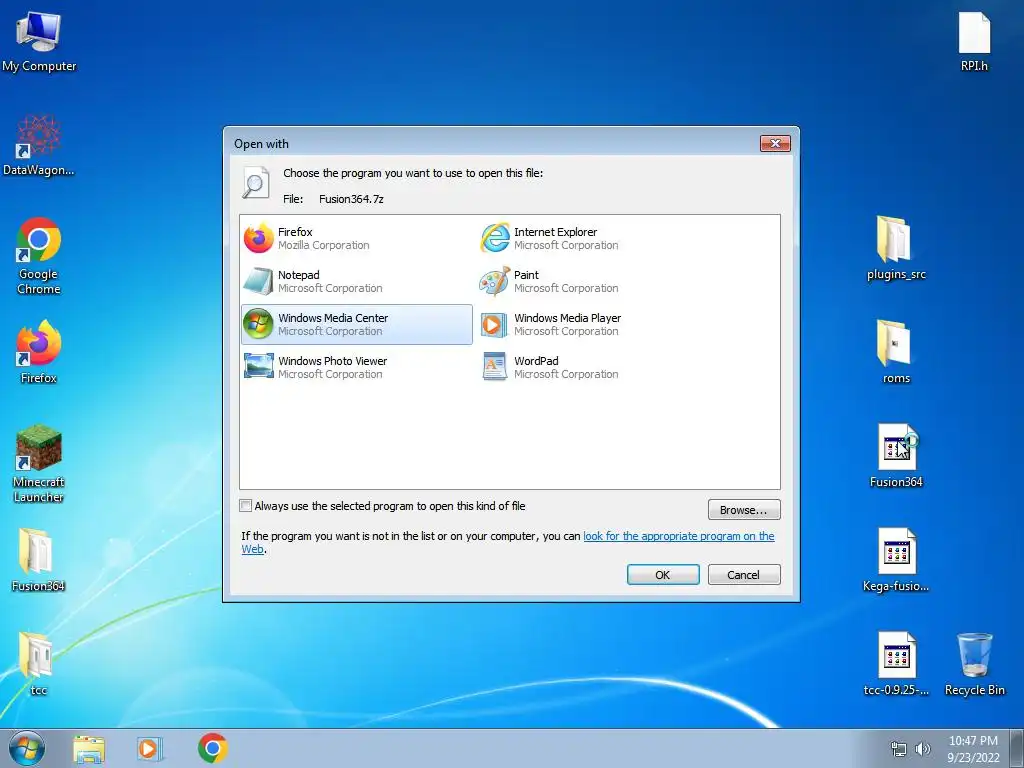Choose Windows Media Player in the list
Viewport: 1024px width, 768px height.
(x=592, y=325)
